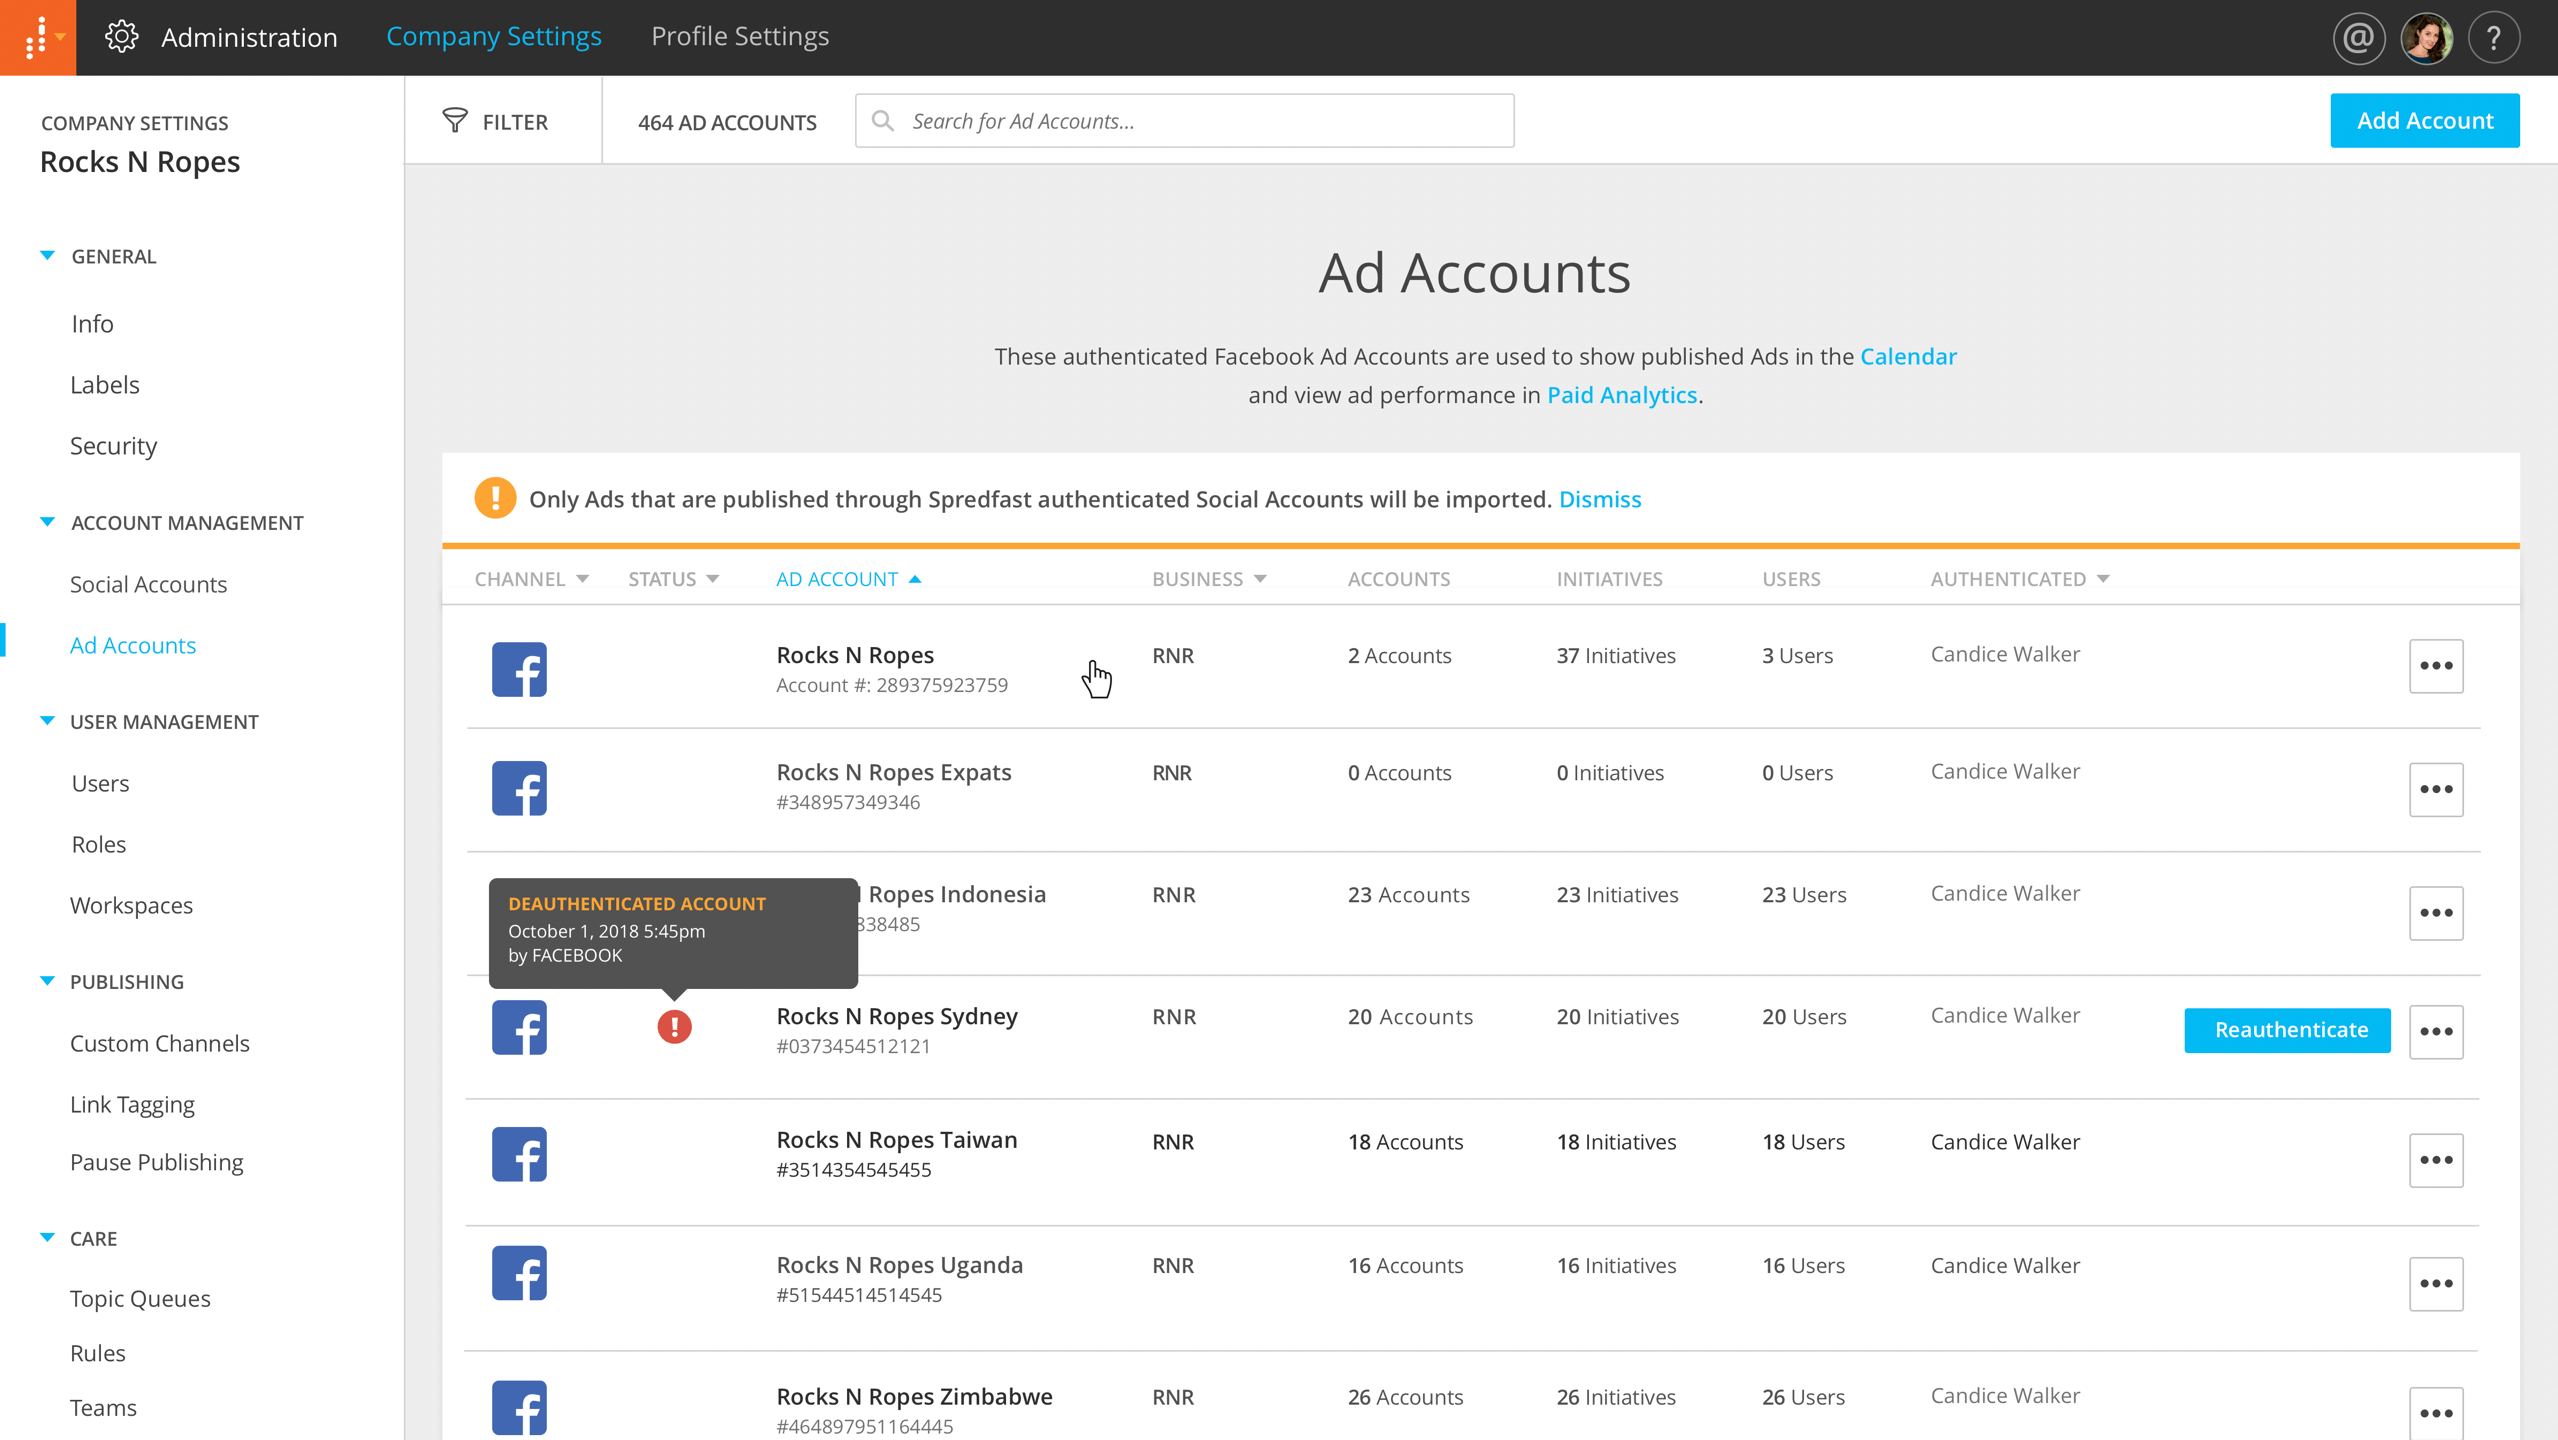Open more options for Uganda row
The width and height of the screenshot is (2558, 1440).
[x=2436, y=1284]
